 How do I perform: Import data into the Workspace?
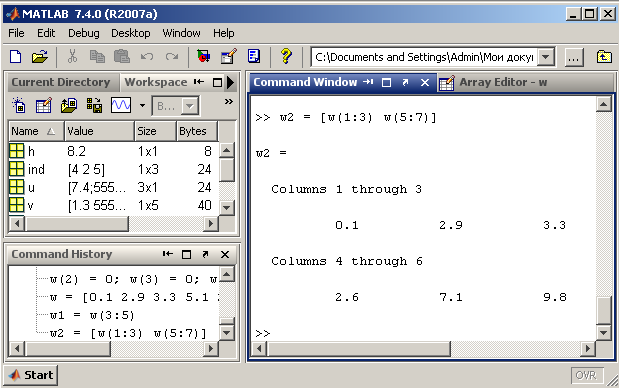tap(69, 105)
